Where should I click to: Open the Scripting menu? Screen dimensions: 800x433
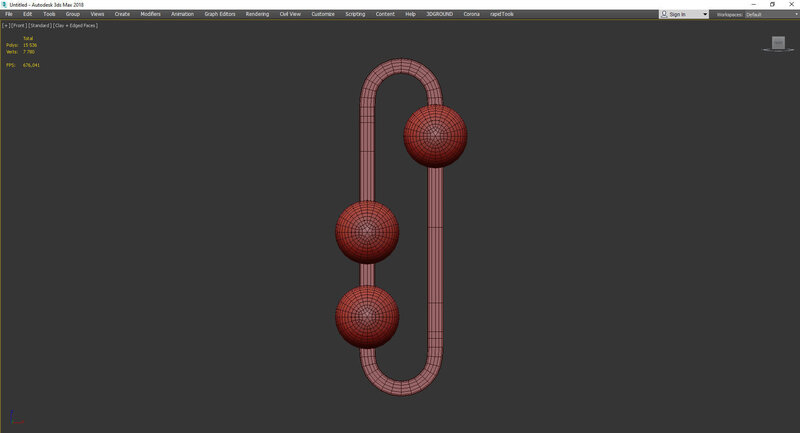click(355, 14)
